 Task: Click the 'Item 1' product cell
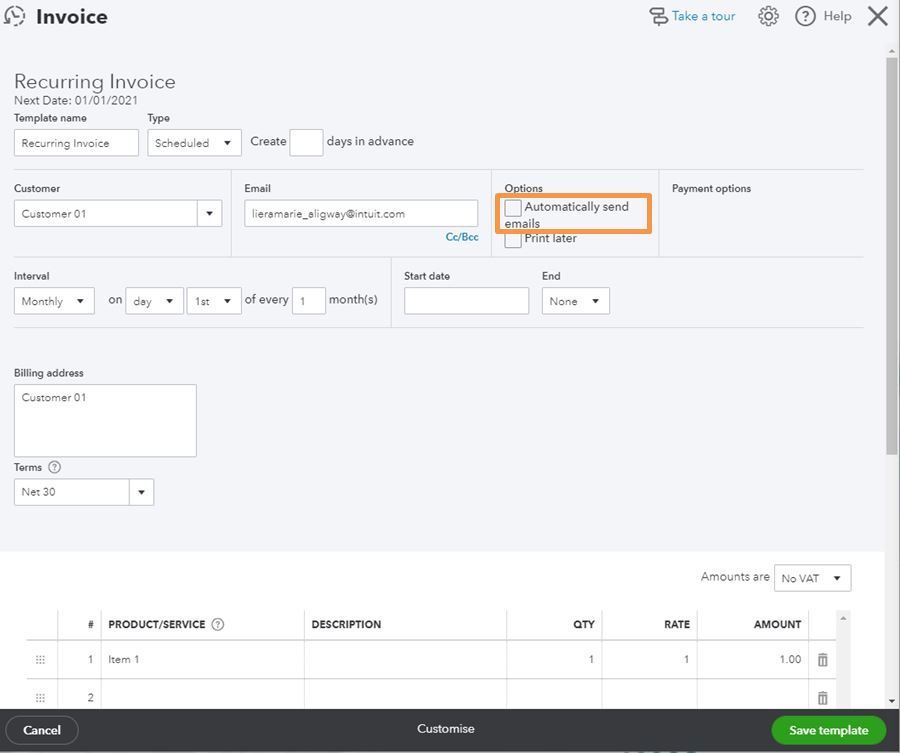pos(203,659)
